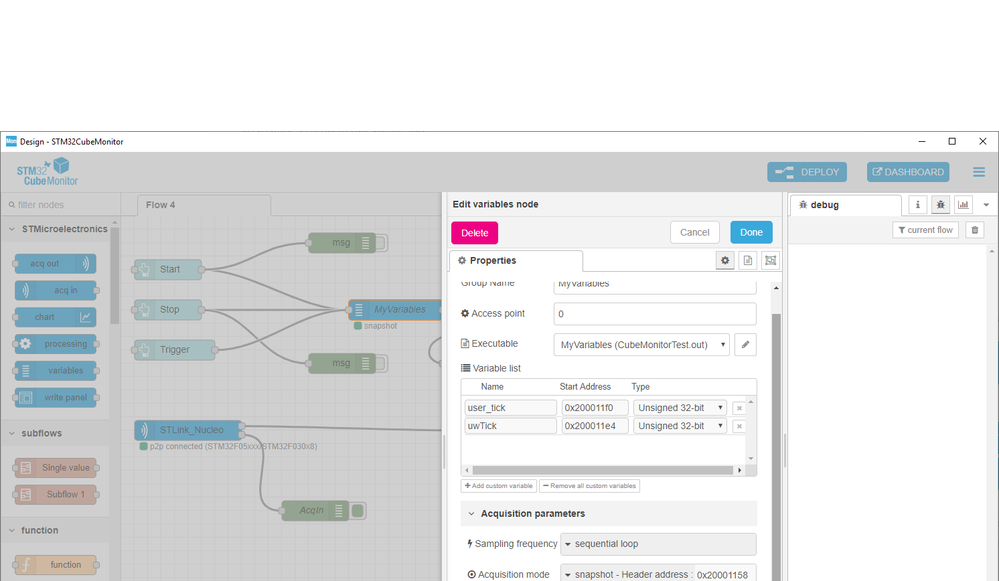Edit user_tick start address 0x200011f0
The height and width of the screenshot is (581, 999).
coord(595,408)
